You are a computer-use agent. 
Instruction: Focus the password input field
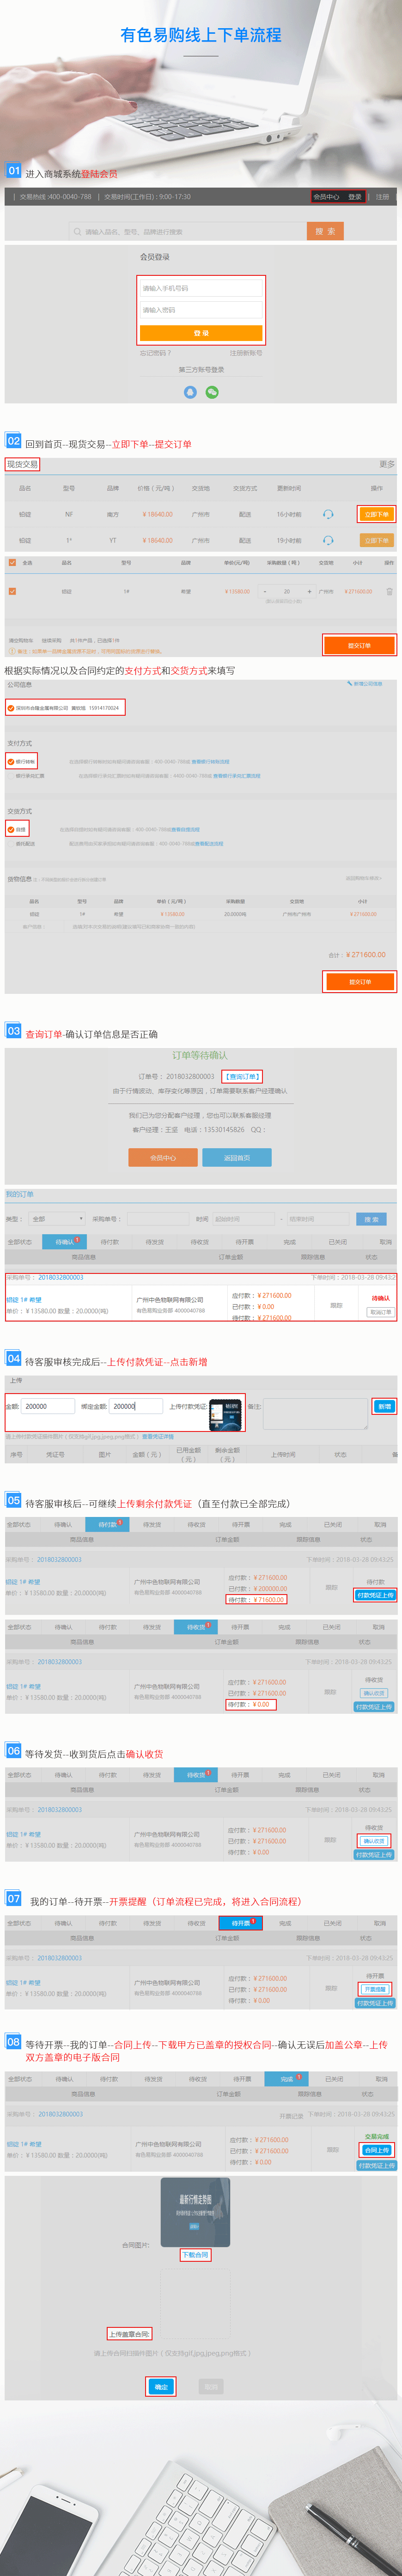pos(201,310)
